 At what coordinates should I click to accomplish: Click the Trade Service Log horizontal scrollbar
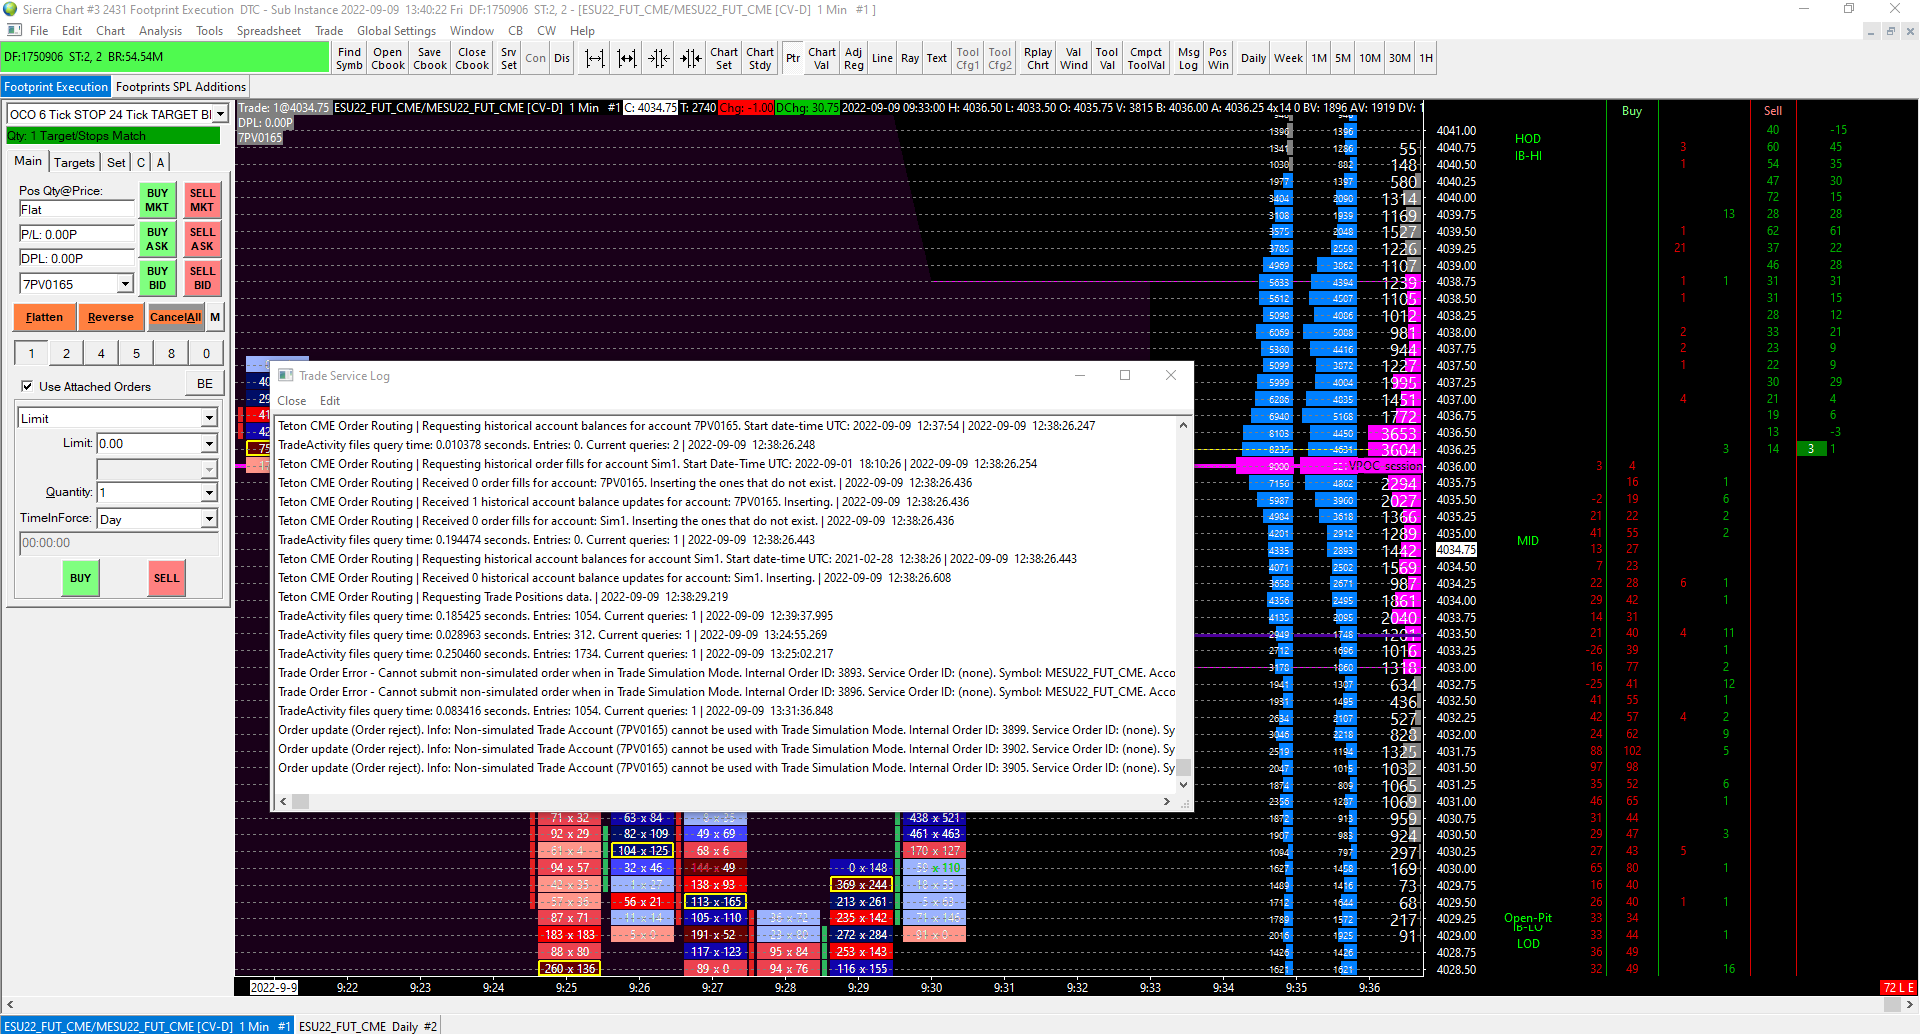[x=727, y=802]
